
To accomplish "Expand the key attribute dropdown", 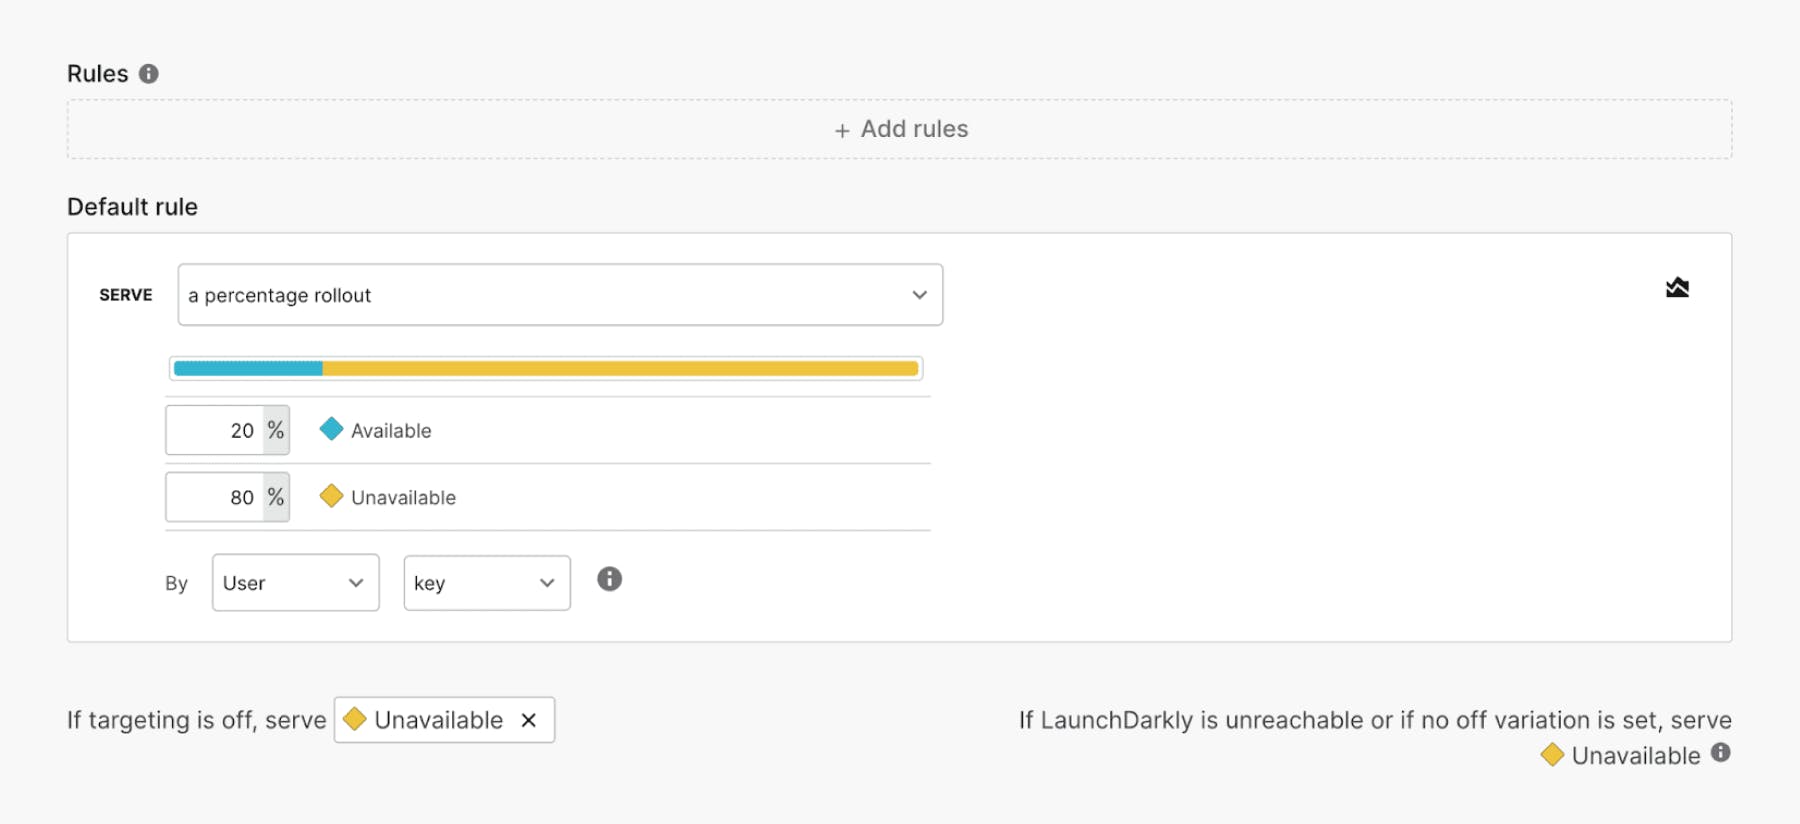I will pos(486,583).
